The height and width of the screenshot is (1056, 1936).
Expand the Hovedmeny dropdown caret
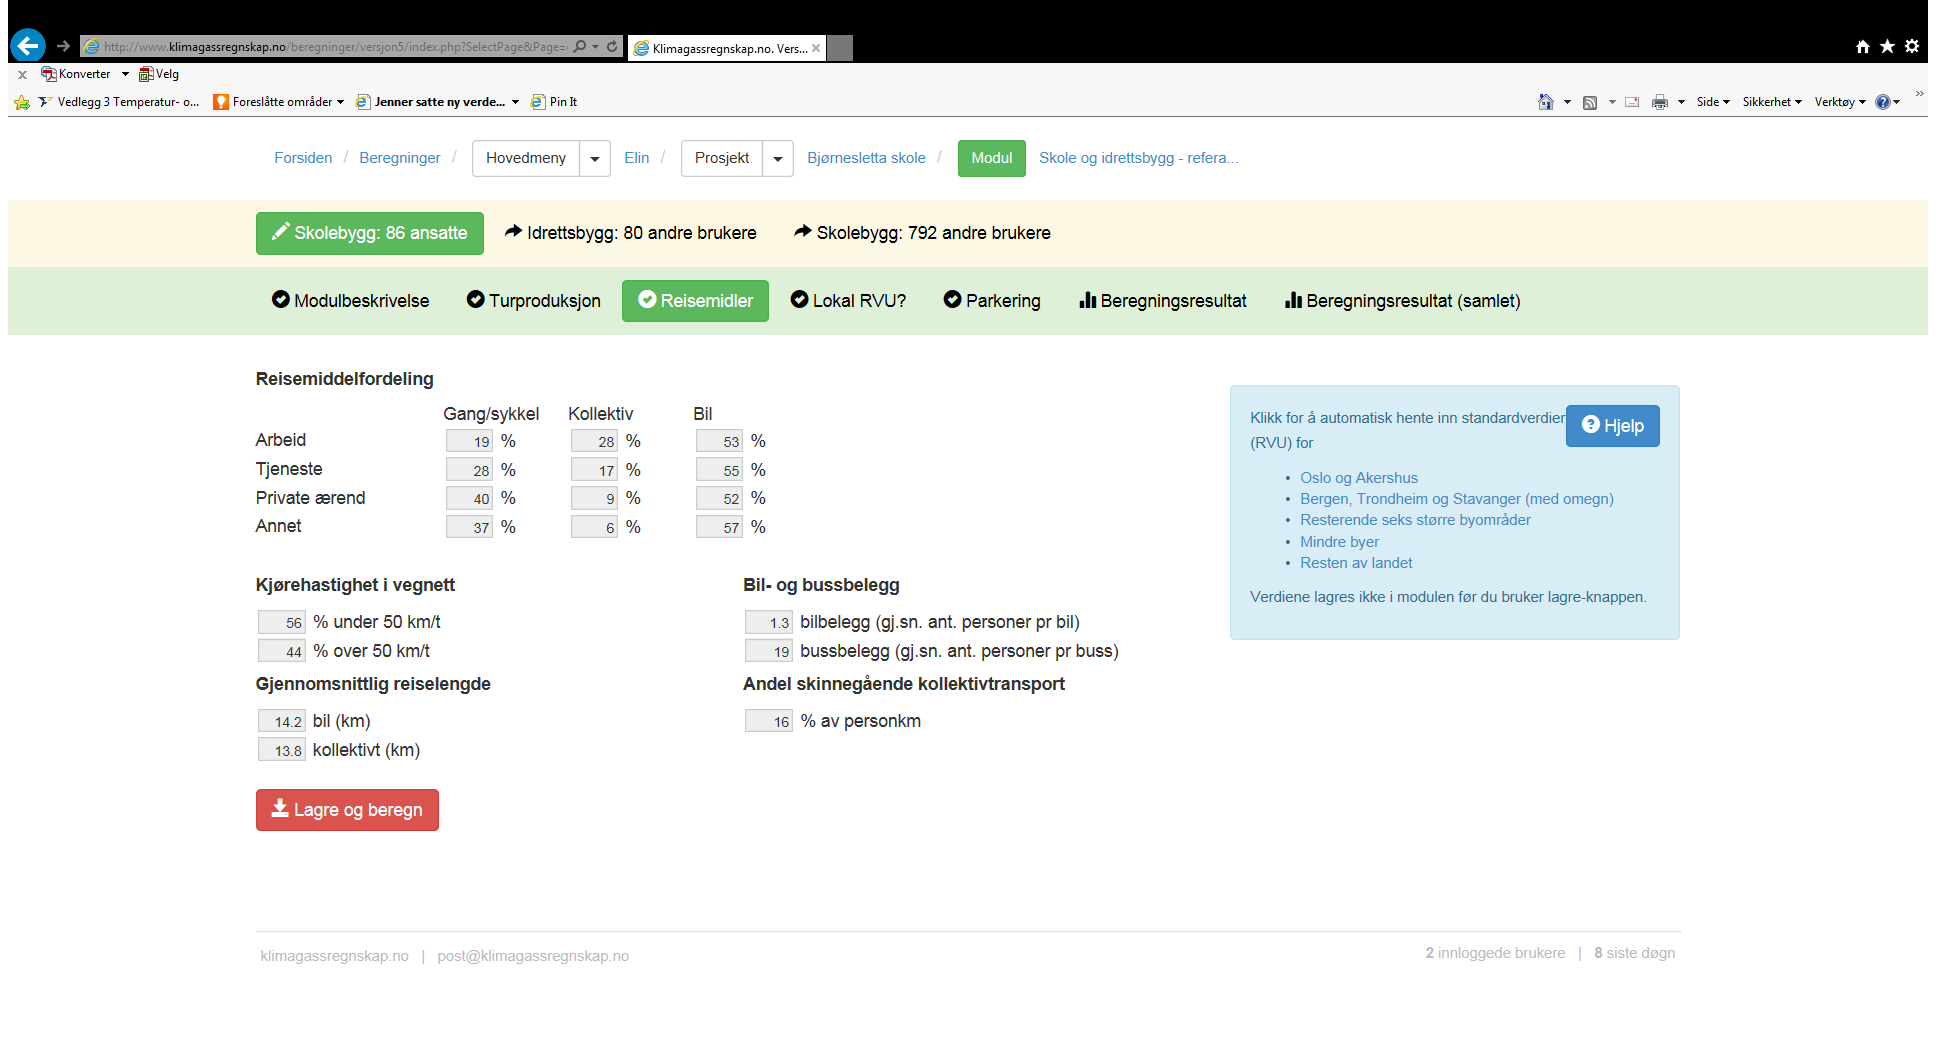pos(595,158)
